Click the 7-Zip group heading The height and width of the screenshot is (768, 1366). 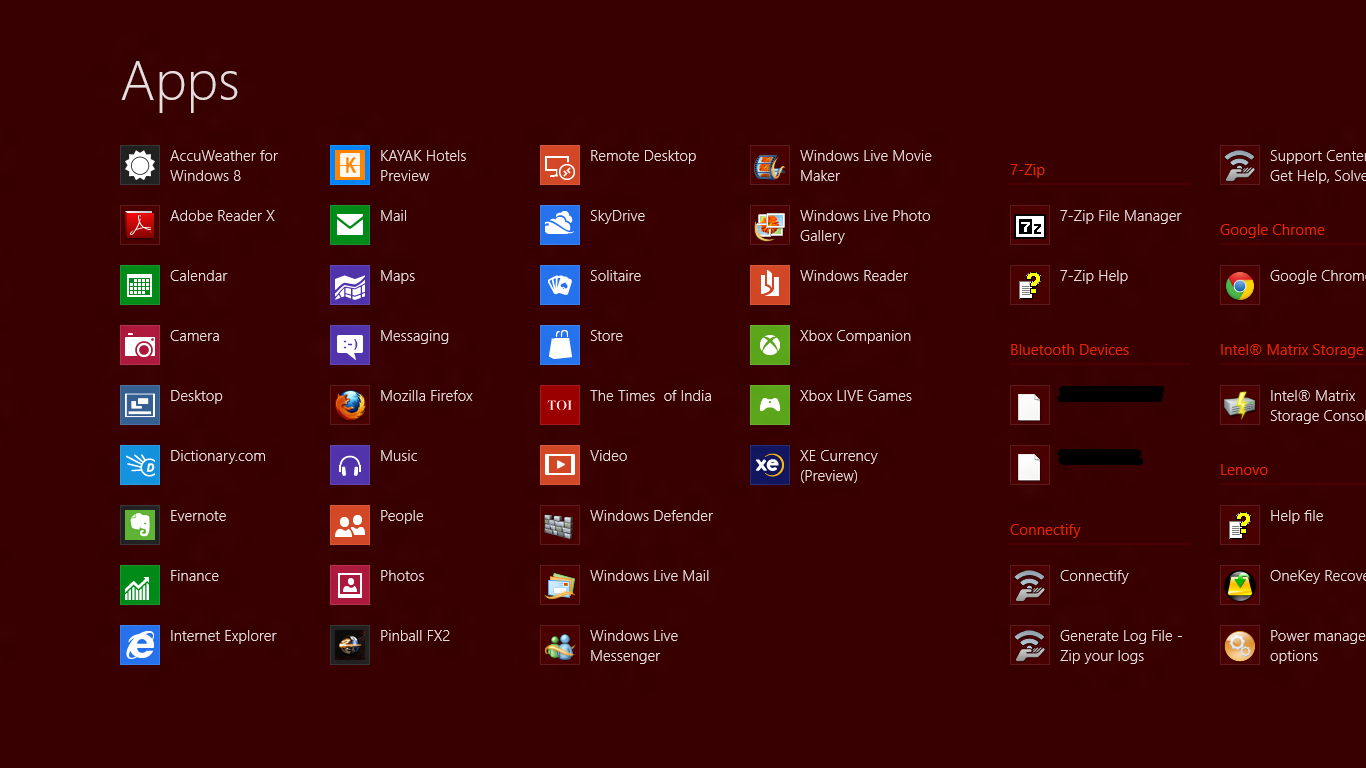[x=1027, y=170]
